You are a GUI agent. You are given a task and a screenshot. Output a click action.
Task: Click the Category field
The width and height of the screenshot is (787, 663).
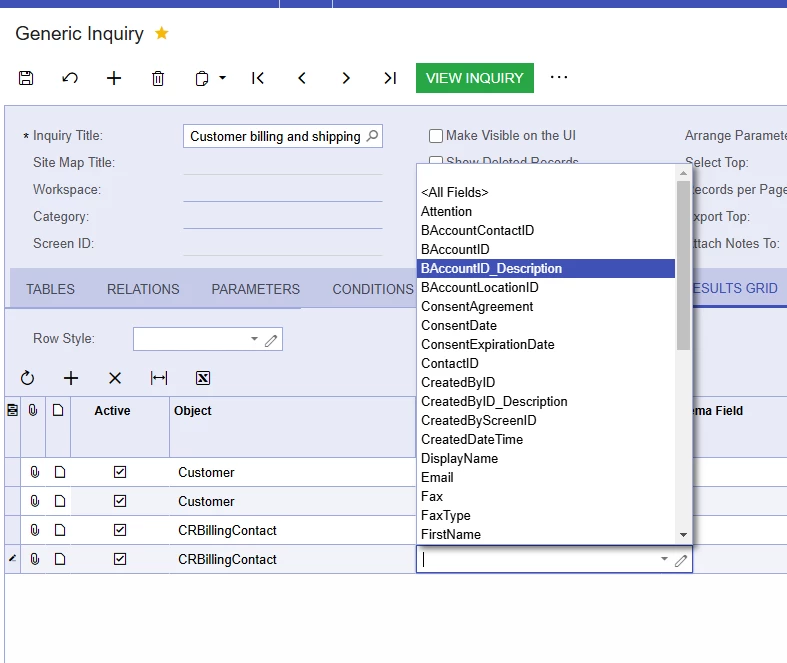pyautogui.click(x=283, y=217)
